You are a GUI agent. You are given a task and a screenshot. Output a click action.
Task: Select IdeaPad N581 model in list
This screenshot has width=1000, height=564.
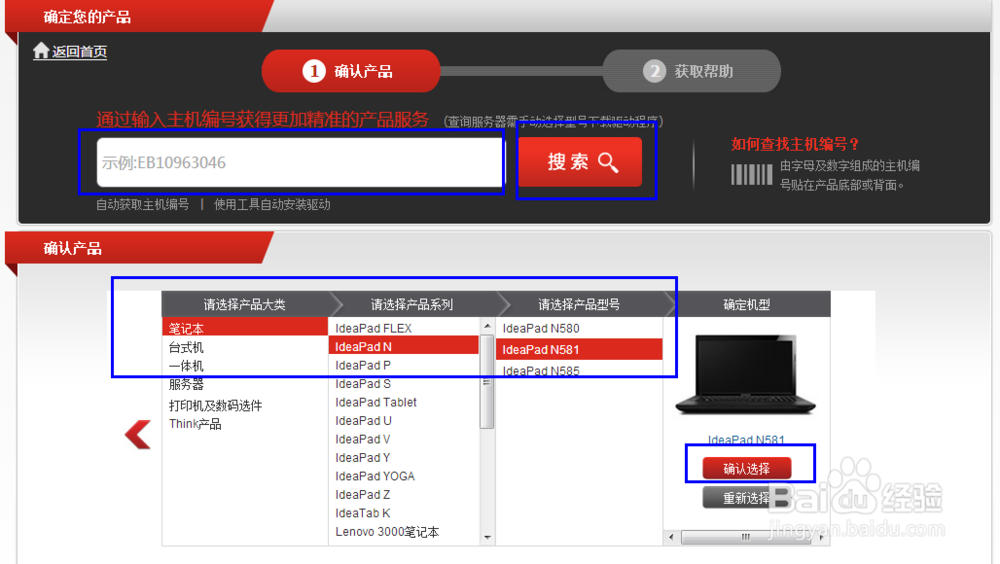pyautogui.click(x=579, y=350)
